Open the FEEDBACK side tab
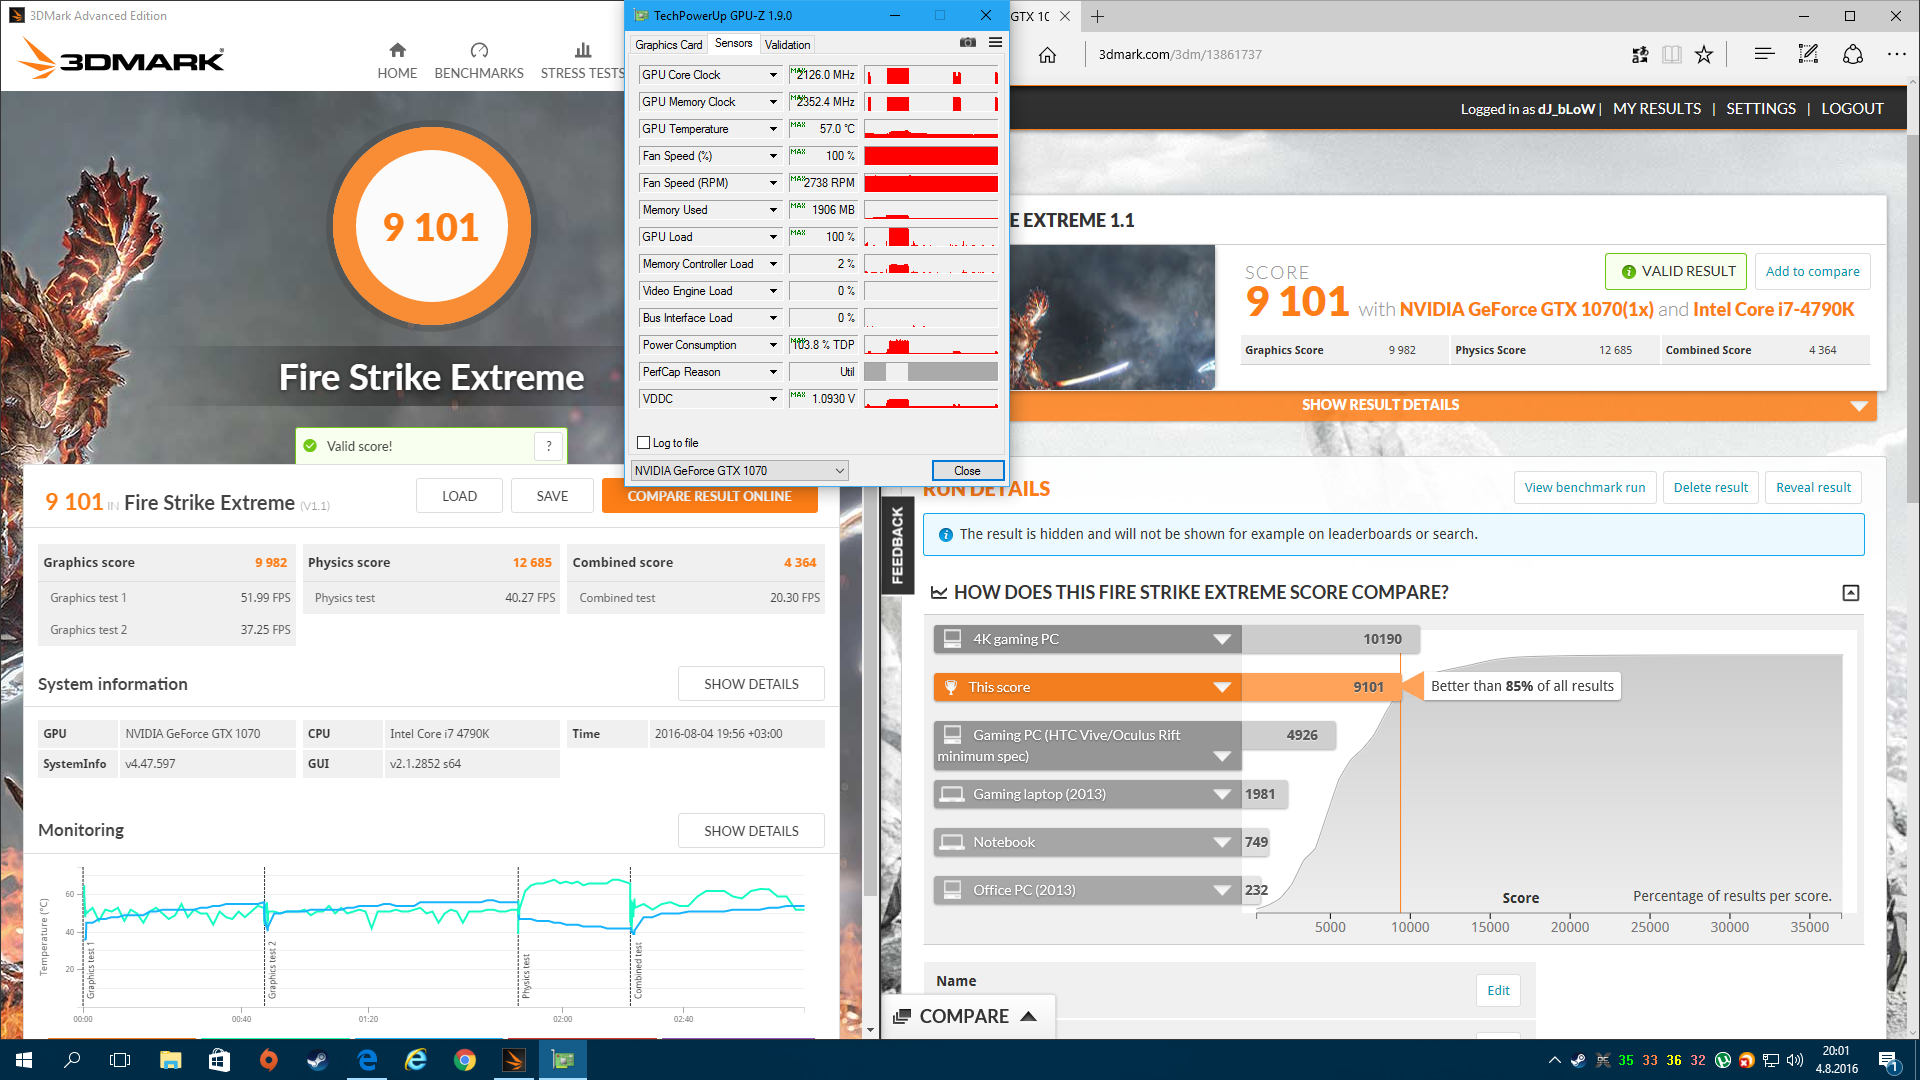This screenshot has width=1920, height=1080. [x=897, y=545]
